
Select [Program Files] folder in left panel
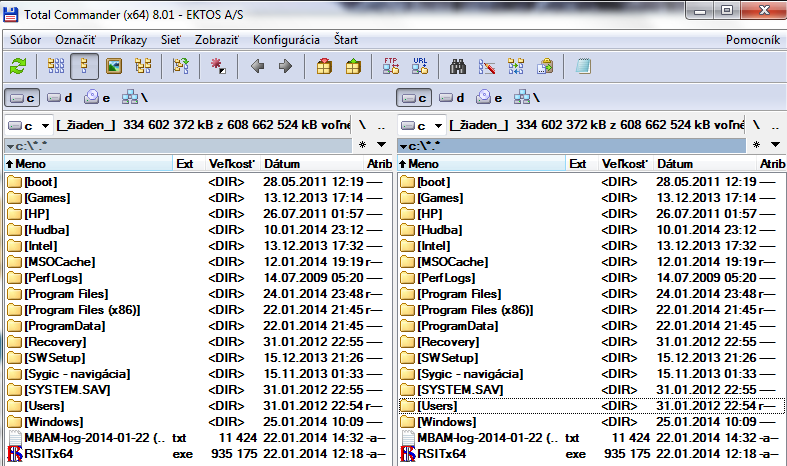pyautogui.click(x=198, y=294)
